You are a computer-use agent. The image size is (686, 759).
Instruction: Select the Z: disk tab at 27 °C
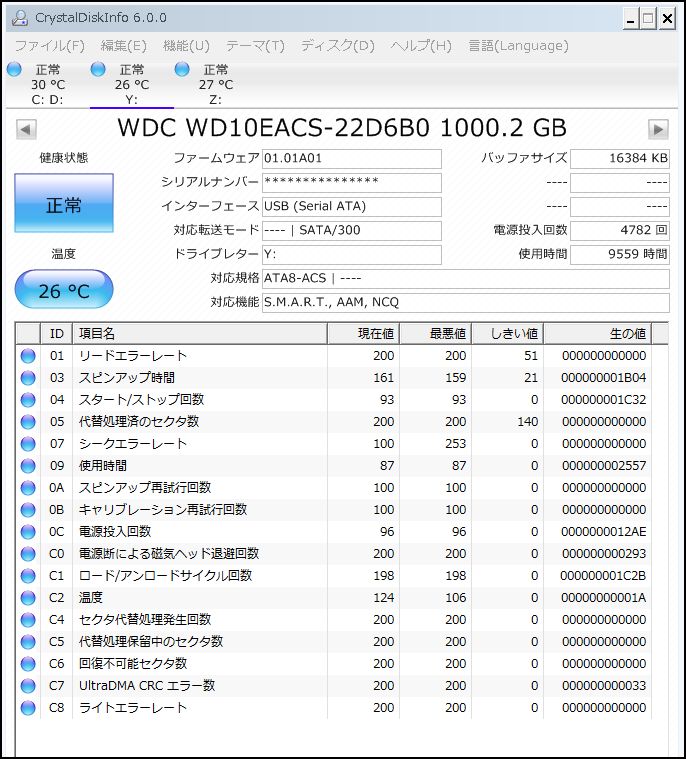(215, 85)
